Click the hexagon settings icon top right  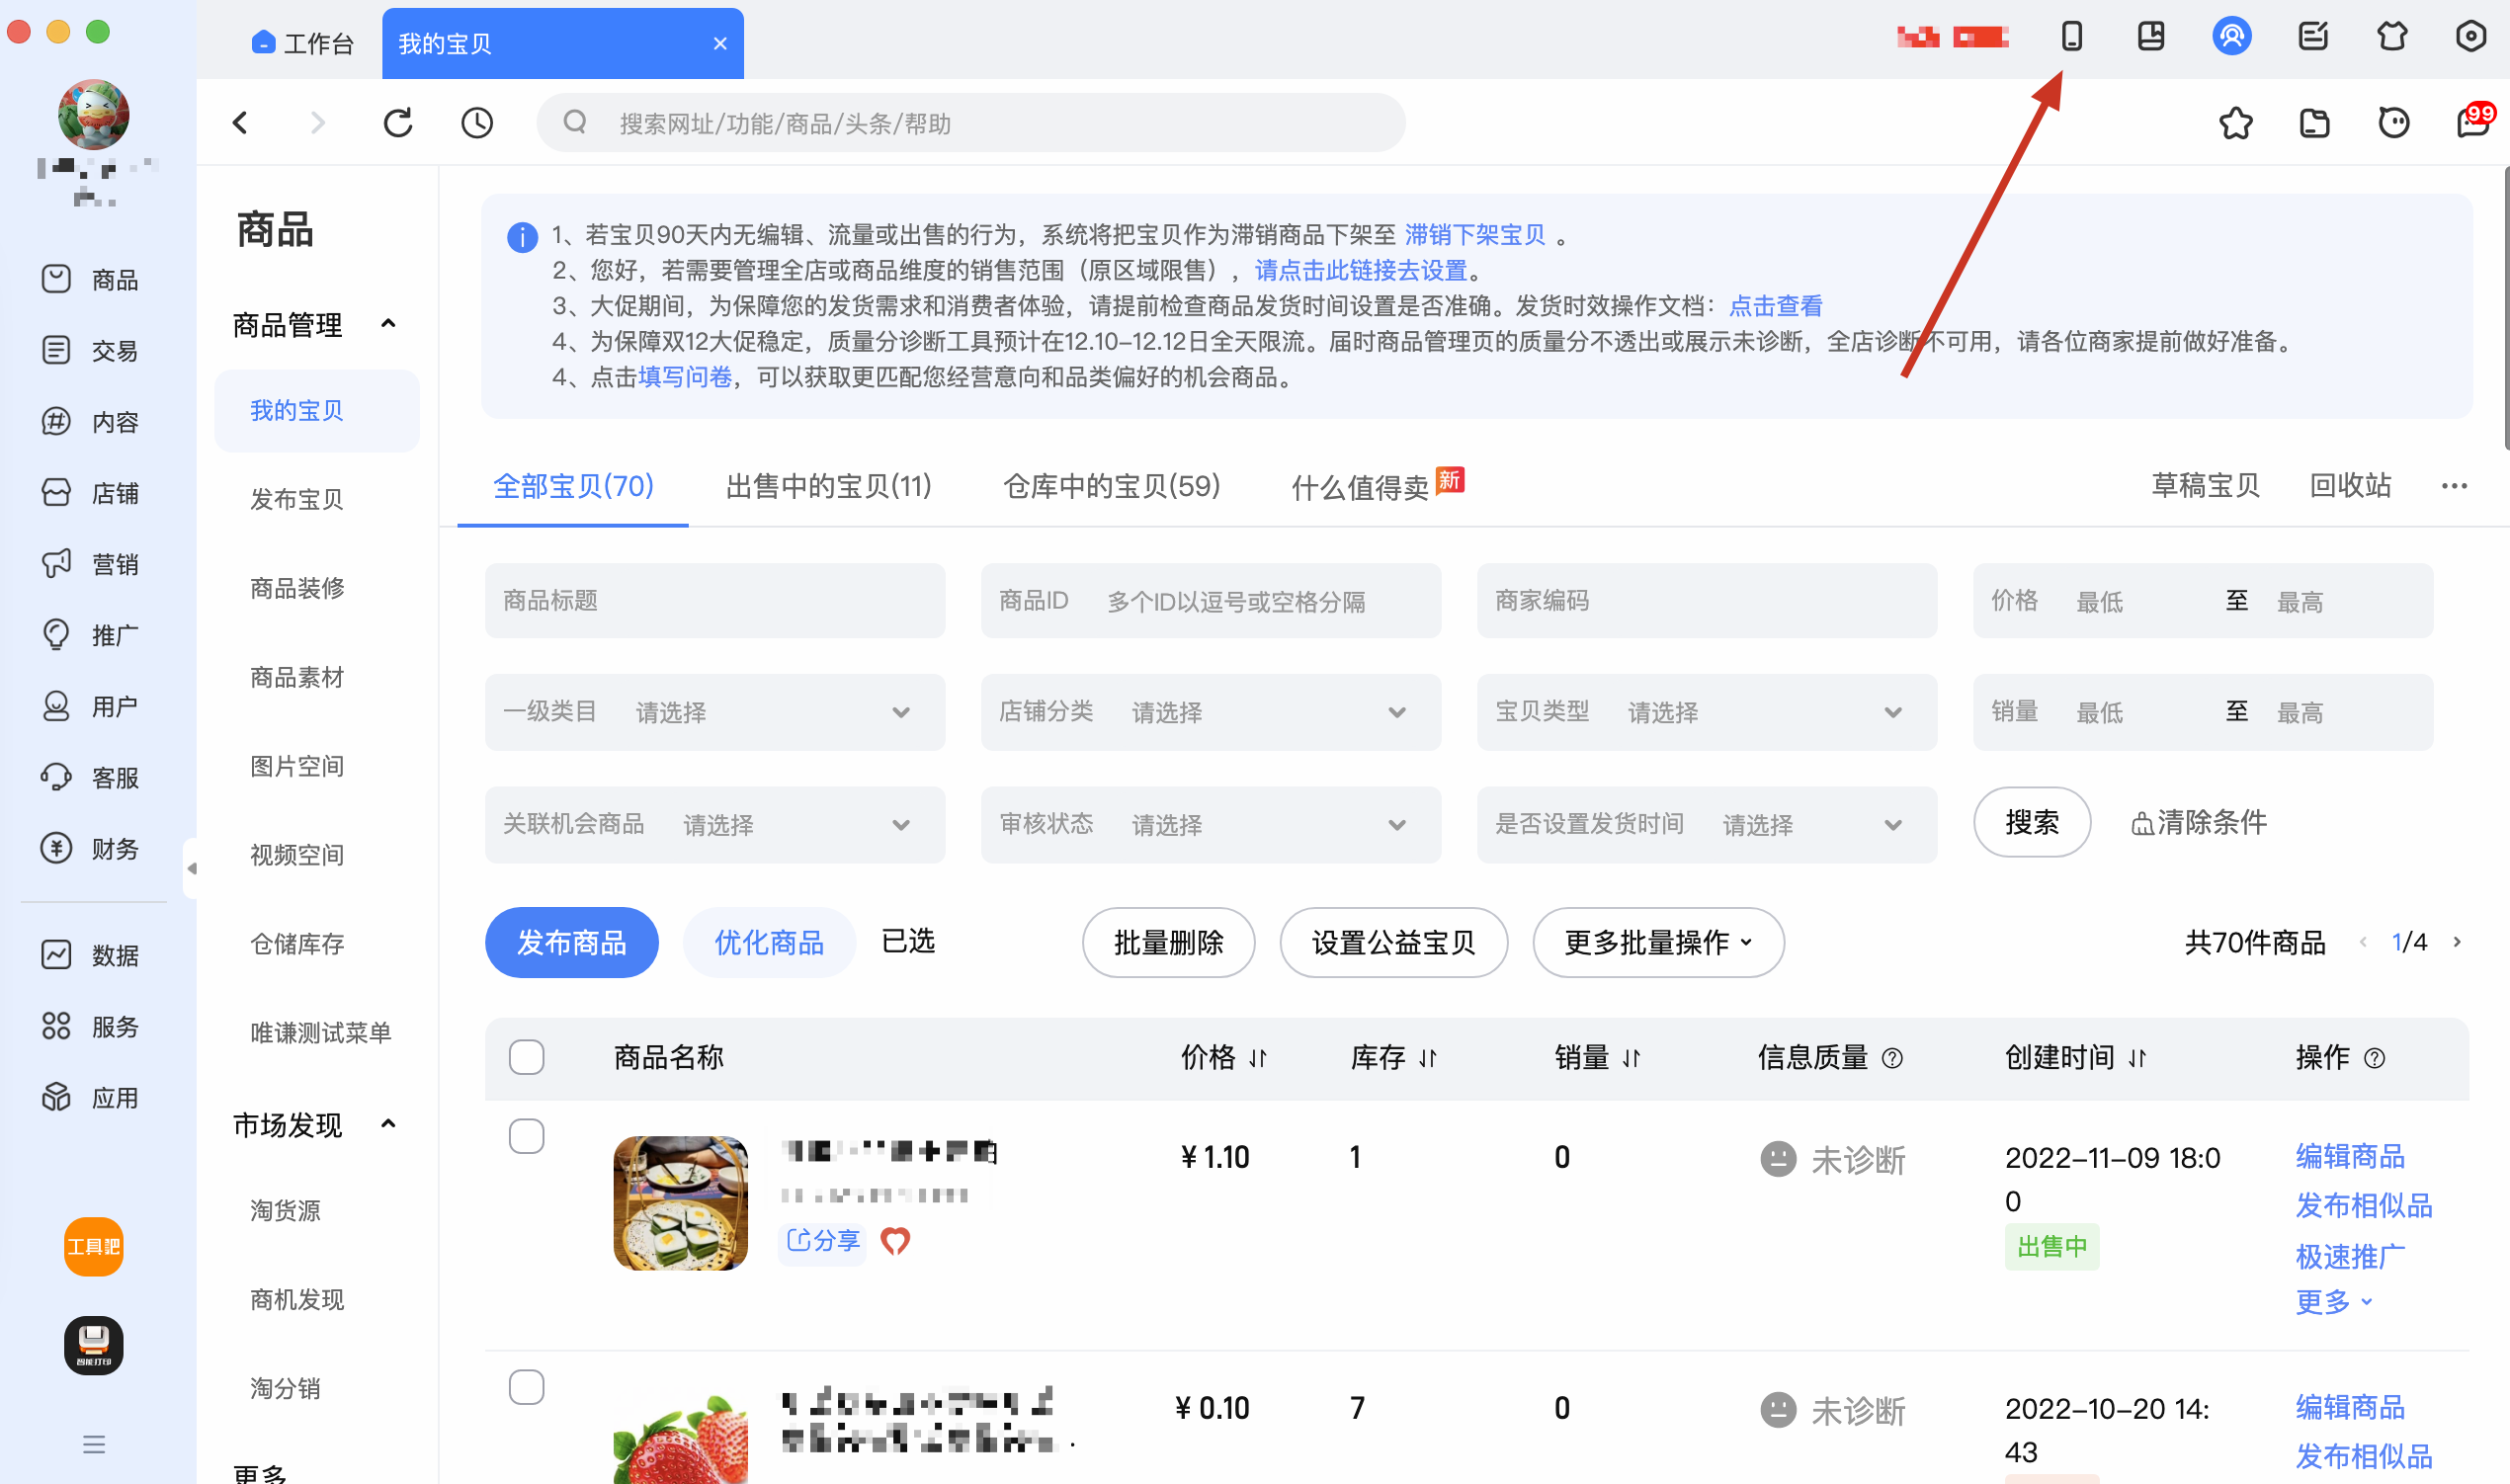(2470, 37)
